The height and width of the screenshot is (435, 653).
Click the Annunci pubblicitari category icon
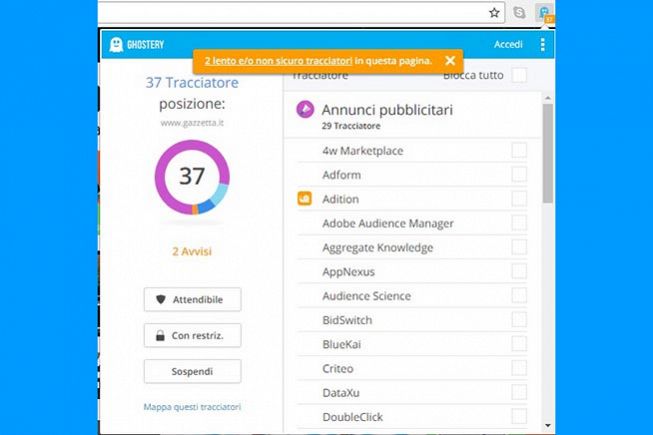(305, 109)
